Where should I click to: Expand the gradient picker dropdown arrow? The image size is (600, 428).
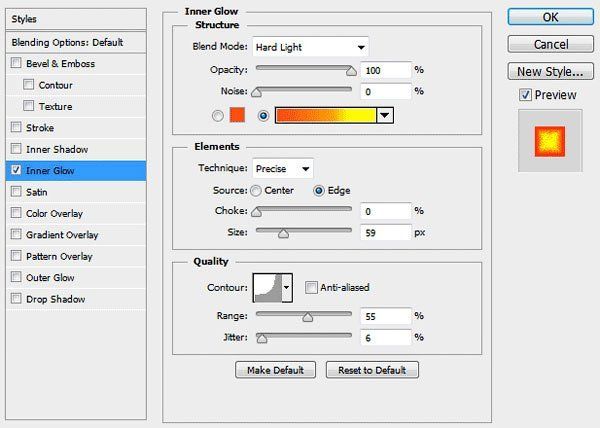coord(385,115)
